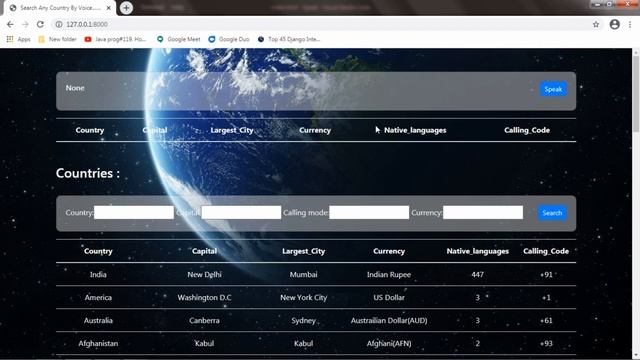Open the Google Duo bookmark
The width and height of the screenshot is (640, 360).
click(229, 39)
